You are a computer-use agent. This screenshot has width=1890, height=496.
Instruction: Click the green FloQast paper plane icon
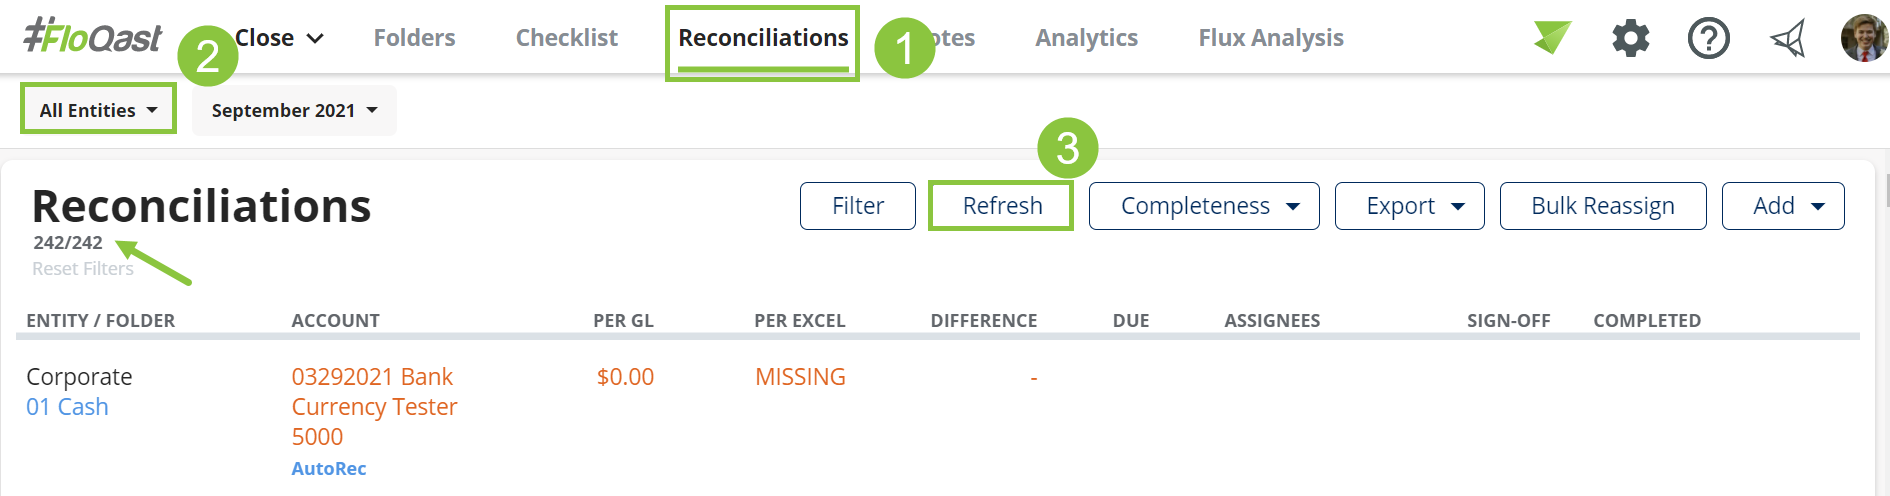tap(1552, 37)
